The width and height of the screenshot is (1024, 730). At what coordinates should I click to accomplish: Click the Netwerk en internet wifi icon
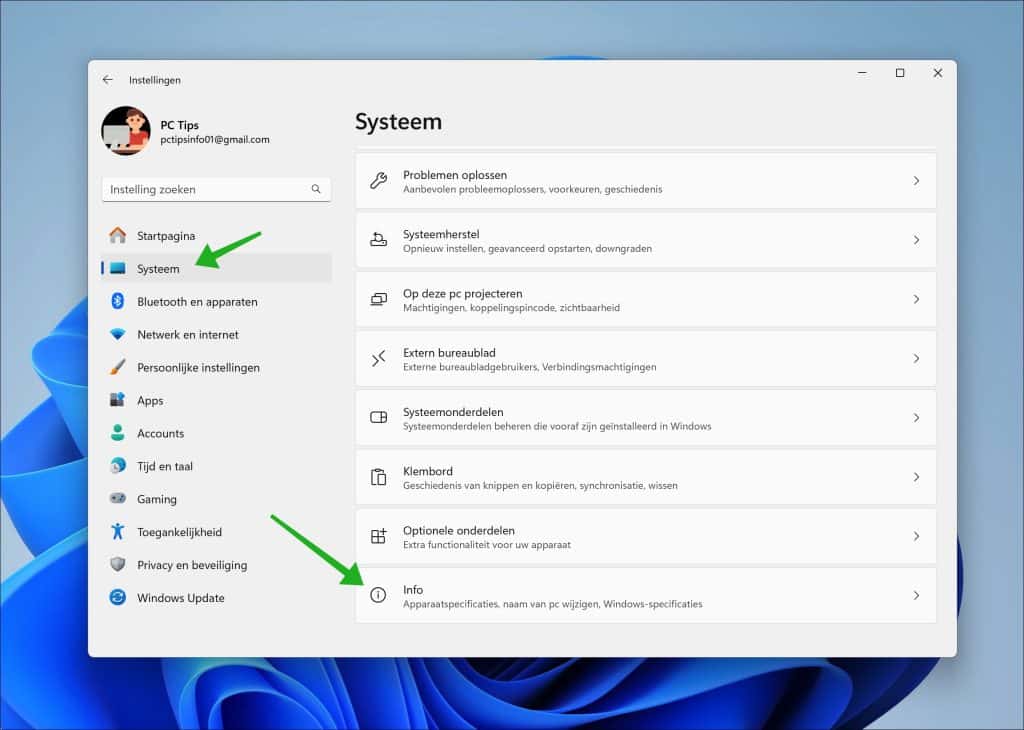118,334
